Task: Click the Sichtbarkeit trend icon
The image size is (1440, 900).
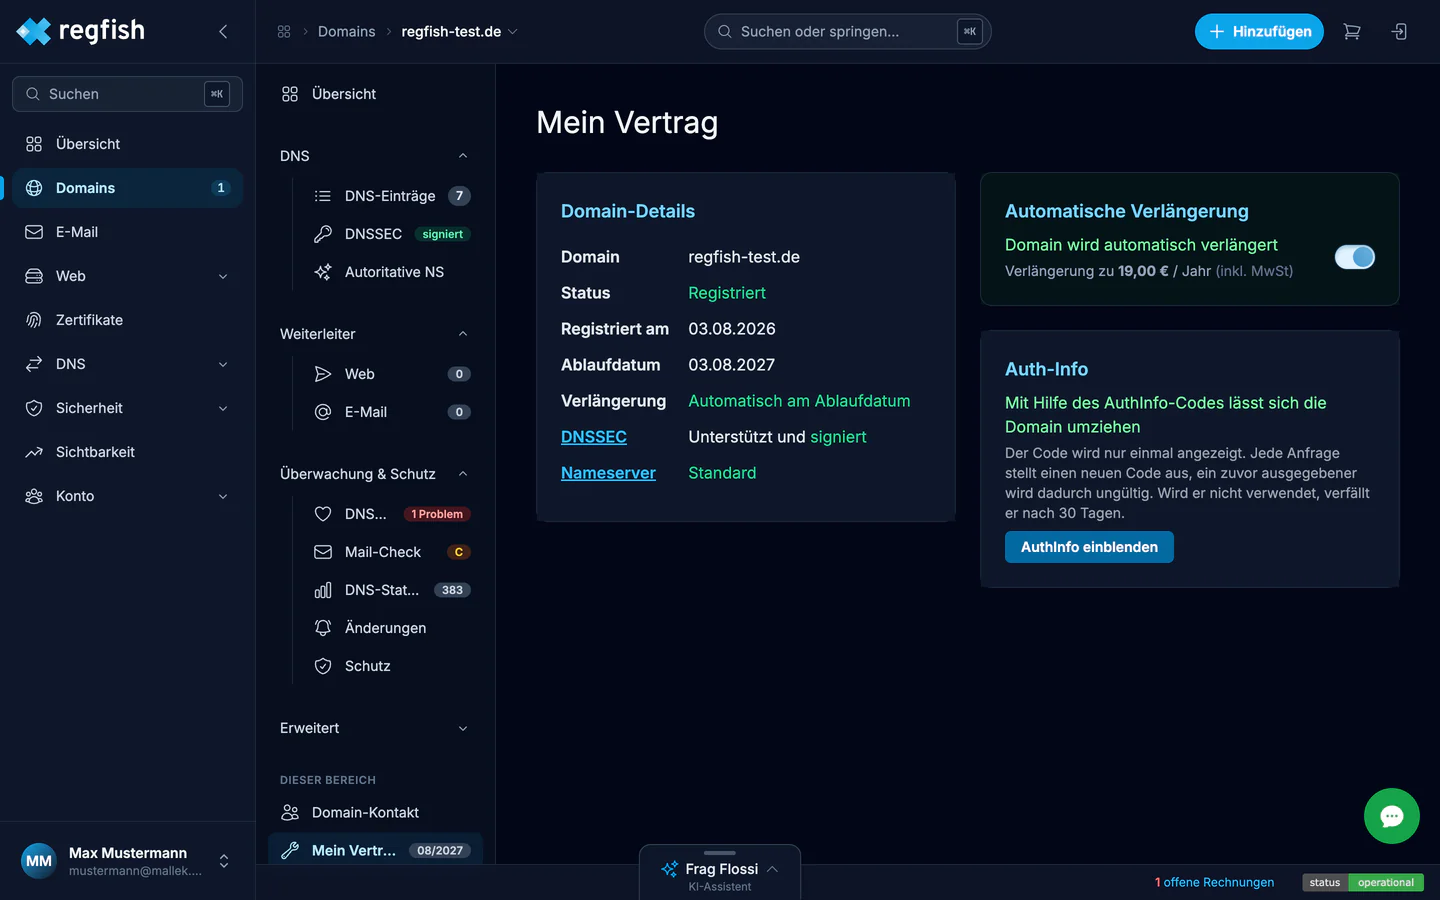Action: click(x=34, y=452)
